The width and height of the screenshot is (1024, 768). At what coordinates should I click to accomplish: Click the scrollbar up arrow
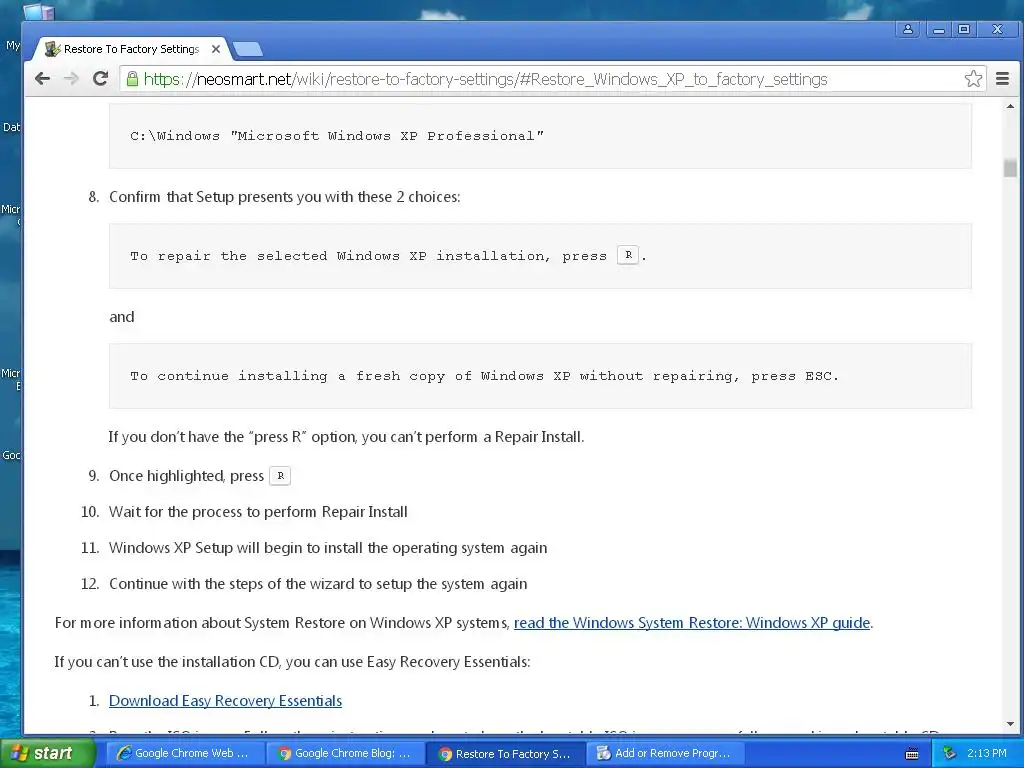(x=1010, y=106)
